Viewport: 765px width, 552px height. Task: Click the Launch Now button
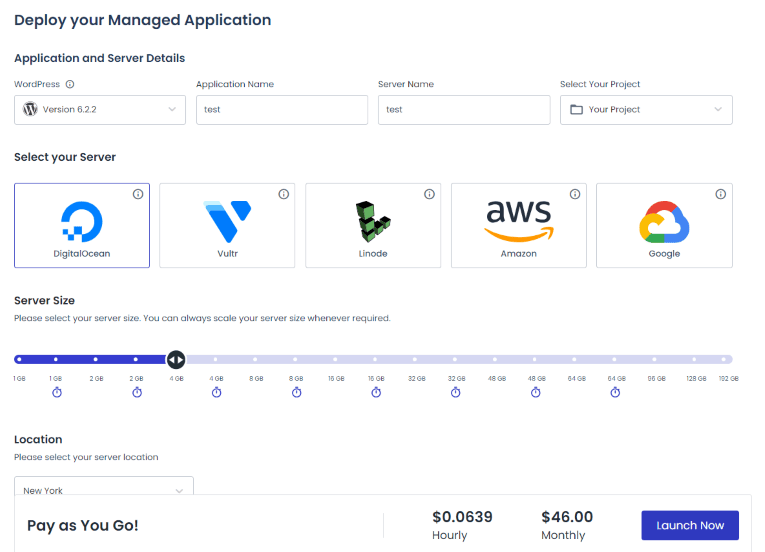pos(690,525)
